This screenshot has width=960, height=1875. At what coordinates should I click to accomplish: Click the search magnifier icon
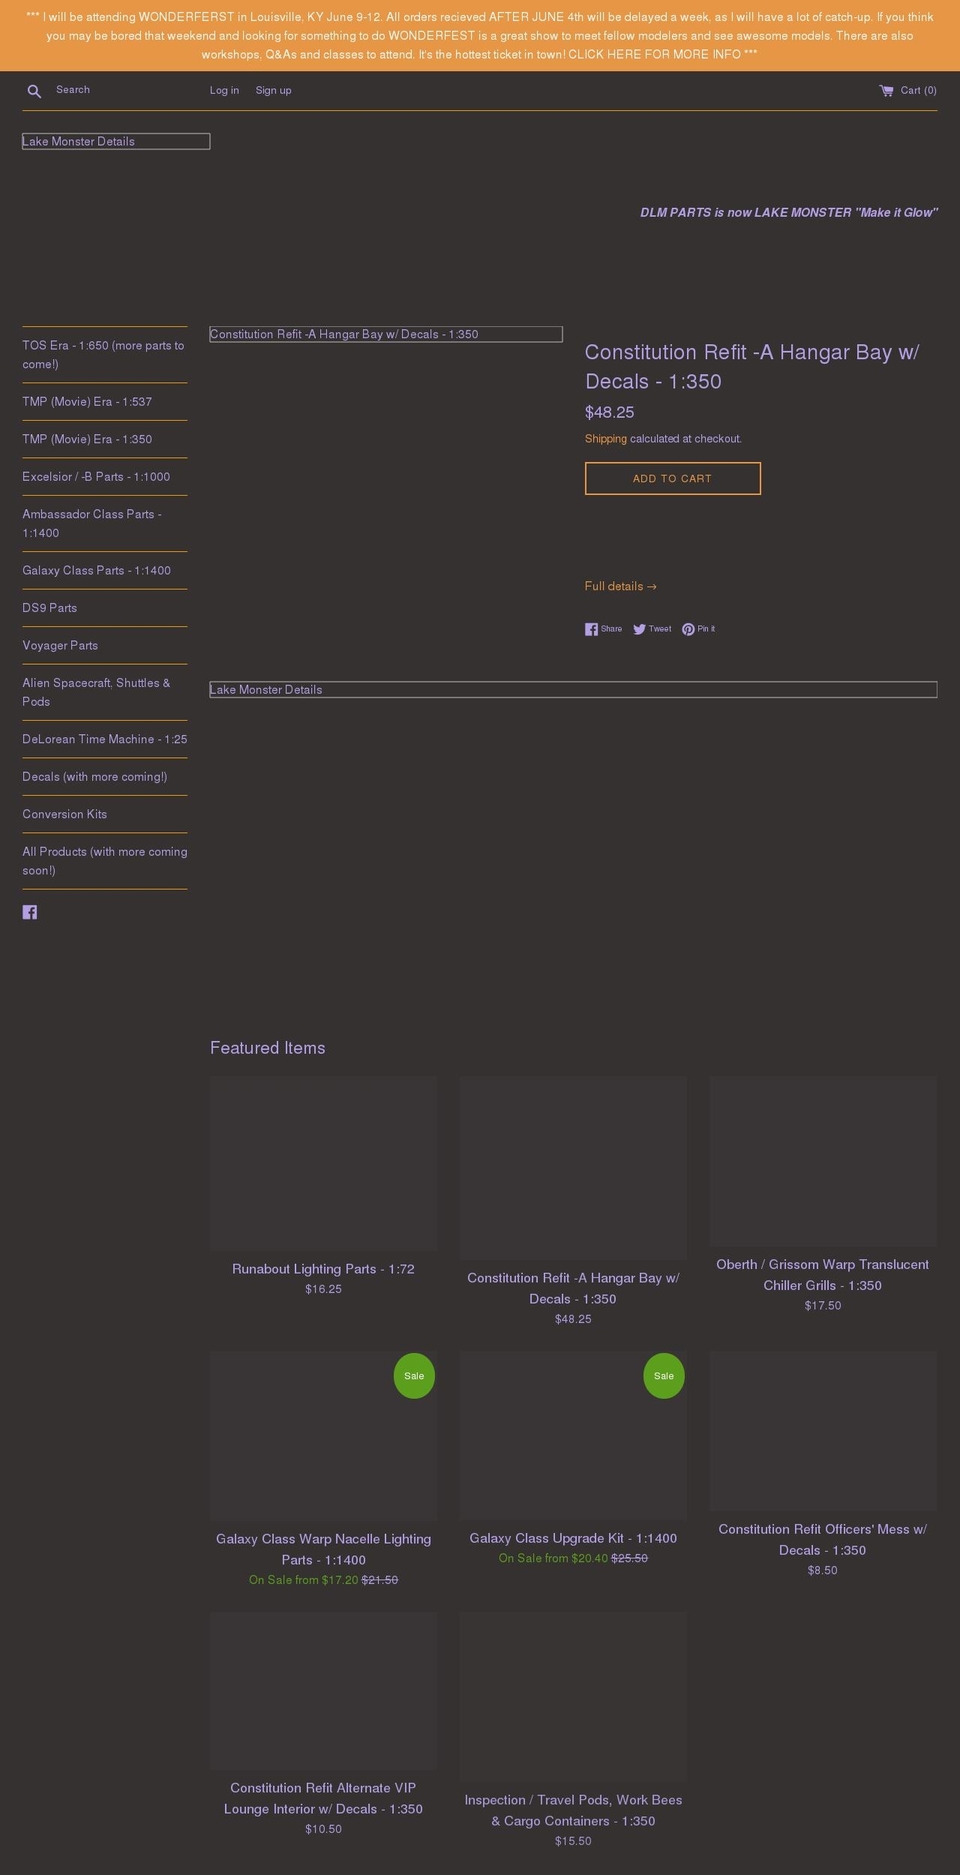coord(34,91)
